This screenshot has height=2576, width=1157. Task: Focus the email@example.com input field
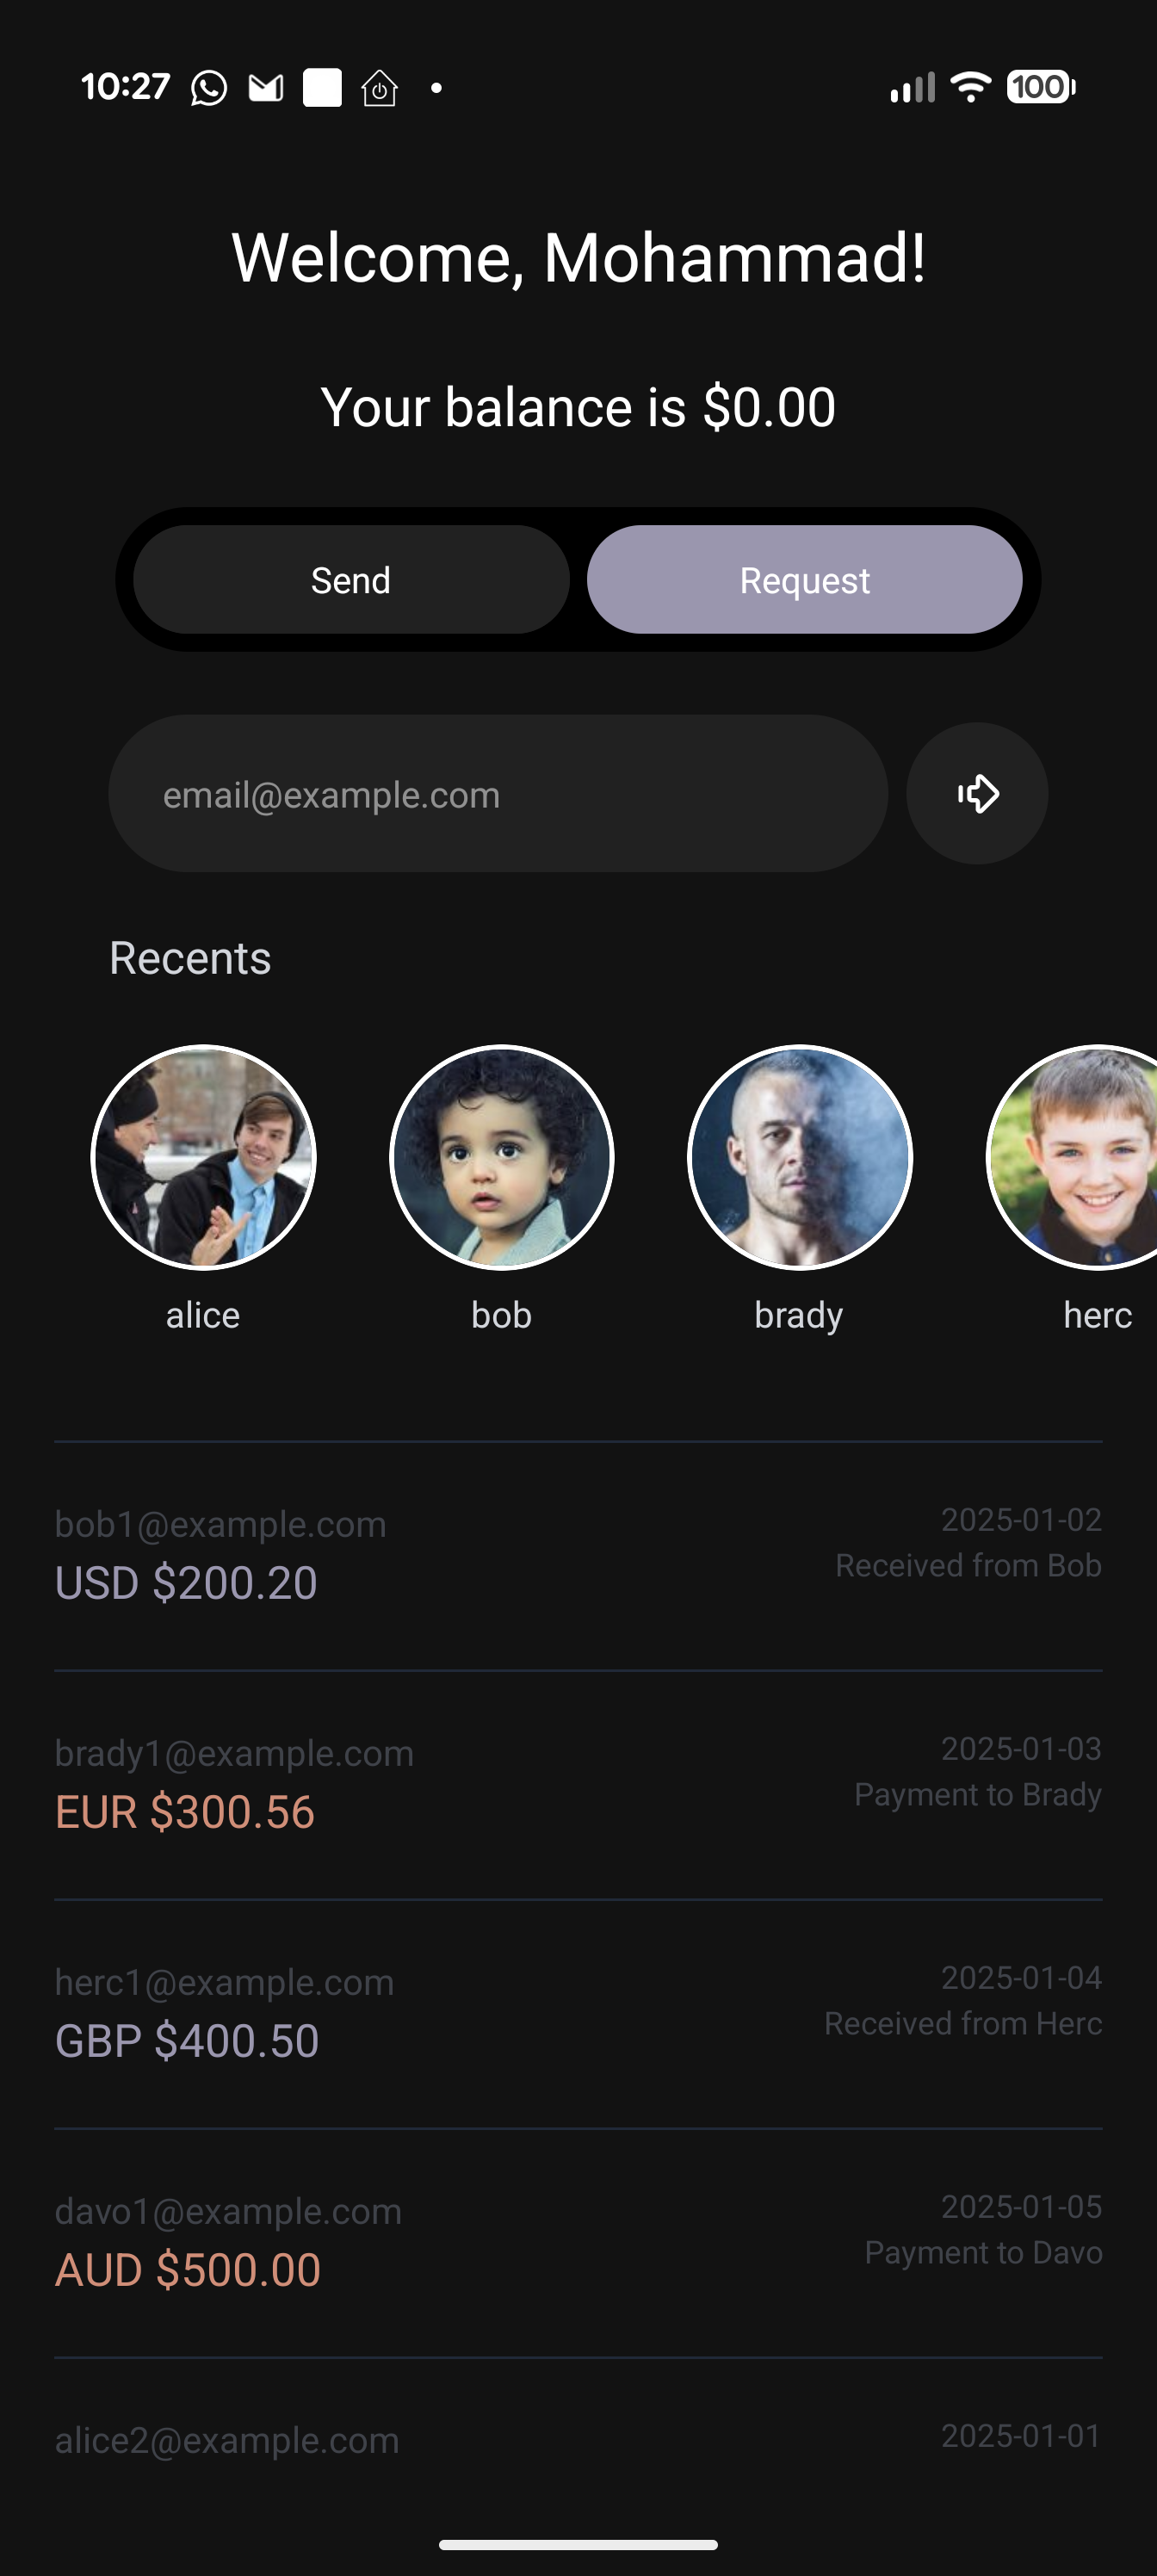click(x=498, y=794)
